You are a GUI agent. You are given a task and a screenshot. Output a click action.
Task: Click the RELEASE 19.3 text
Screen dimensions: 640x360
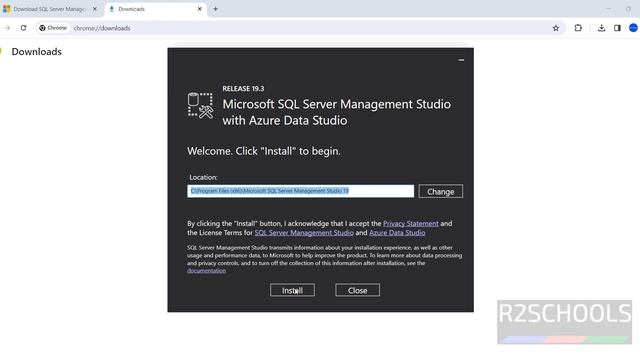(243, 89)
